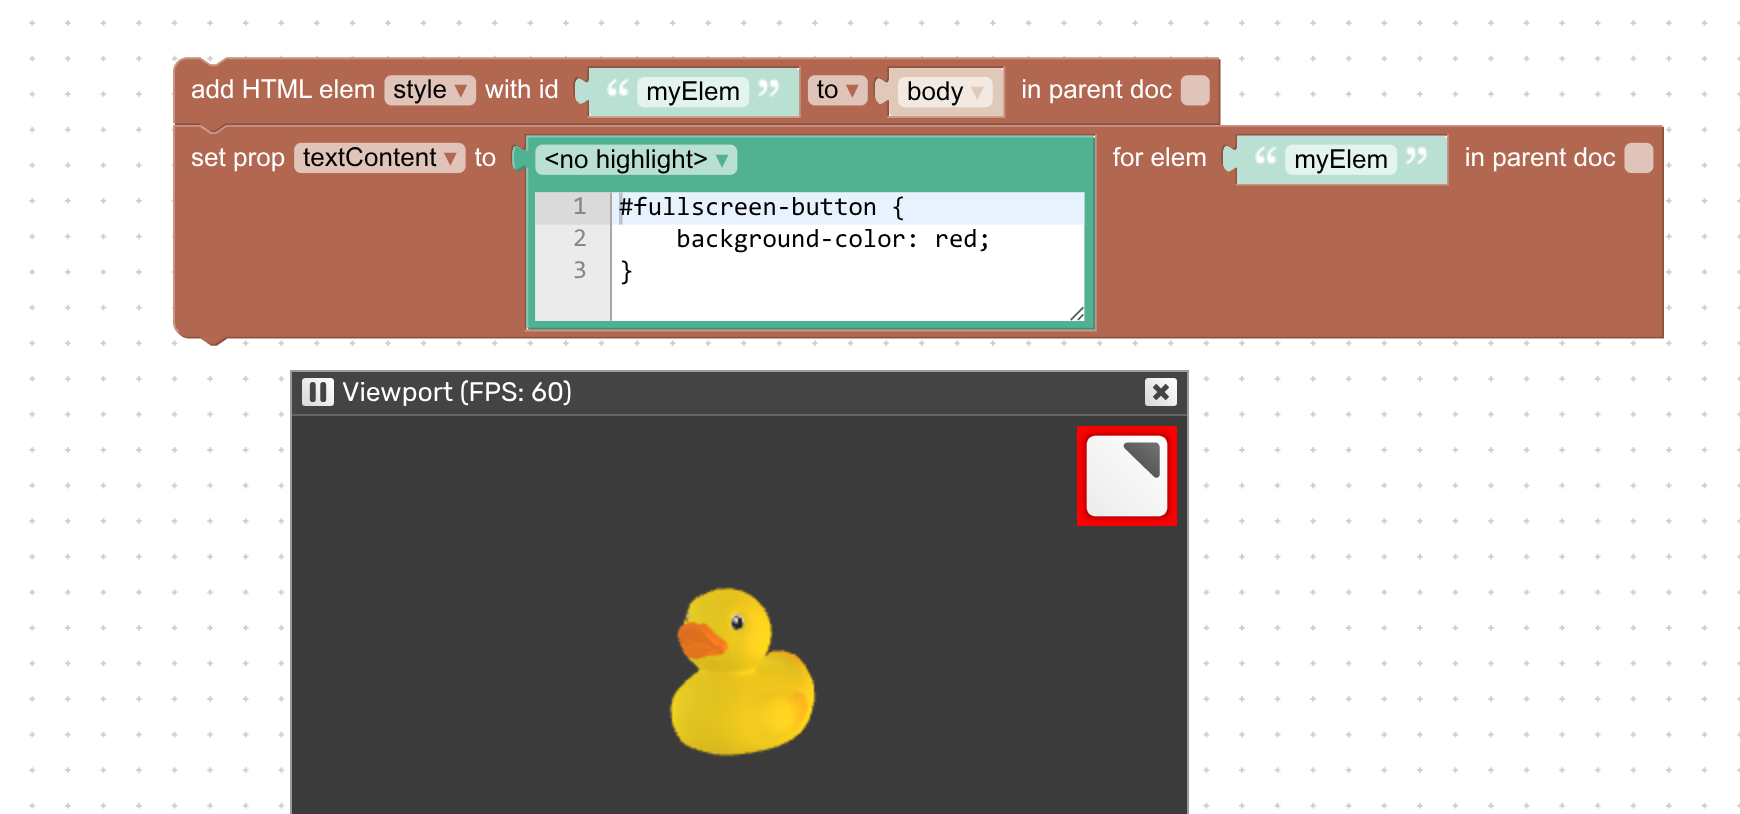Click the red fullscreen button

click(1127, 476)
